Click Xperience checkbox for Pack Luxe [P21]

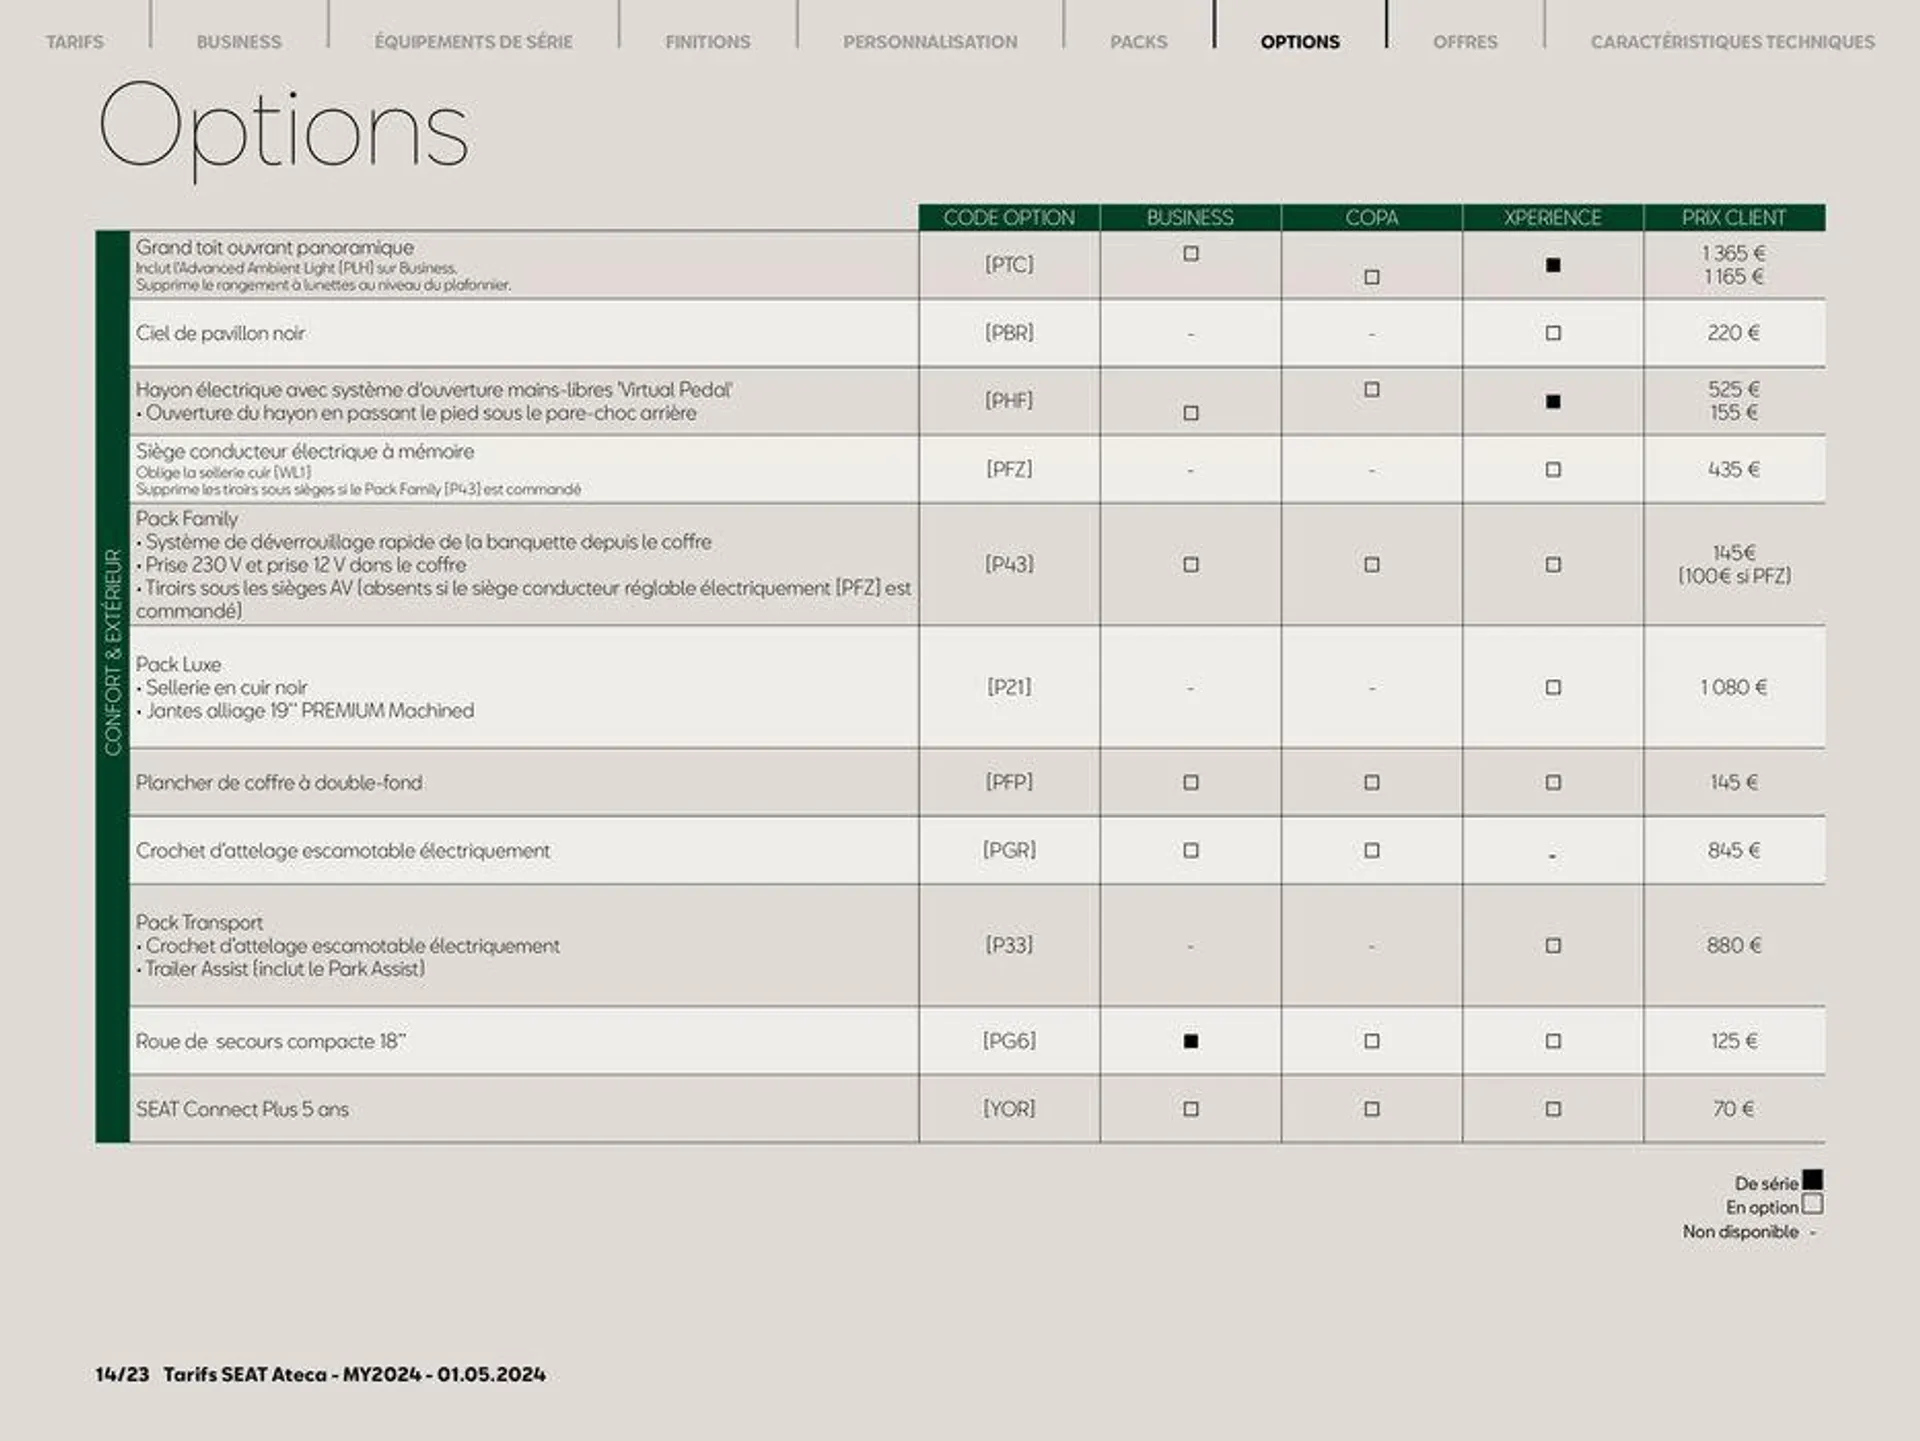pos(1553,688)
